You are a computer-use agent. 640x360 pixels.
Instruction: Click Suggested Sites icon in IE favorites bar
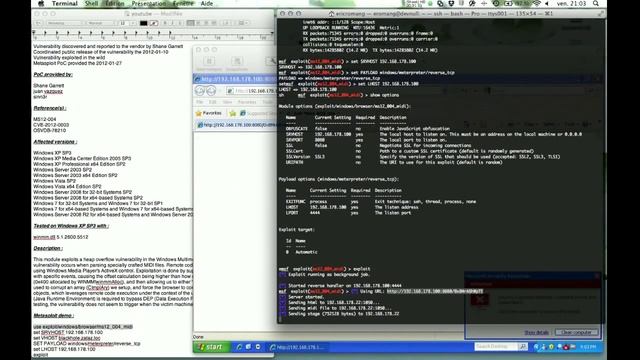coord(243,113)
